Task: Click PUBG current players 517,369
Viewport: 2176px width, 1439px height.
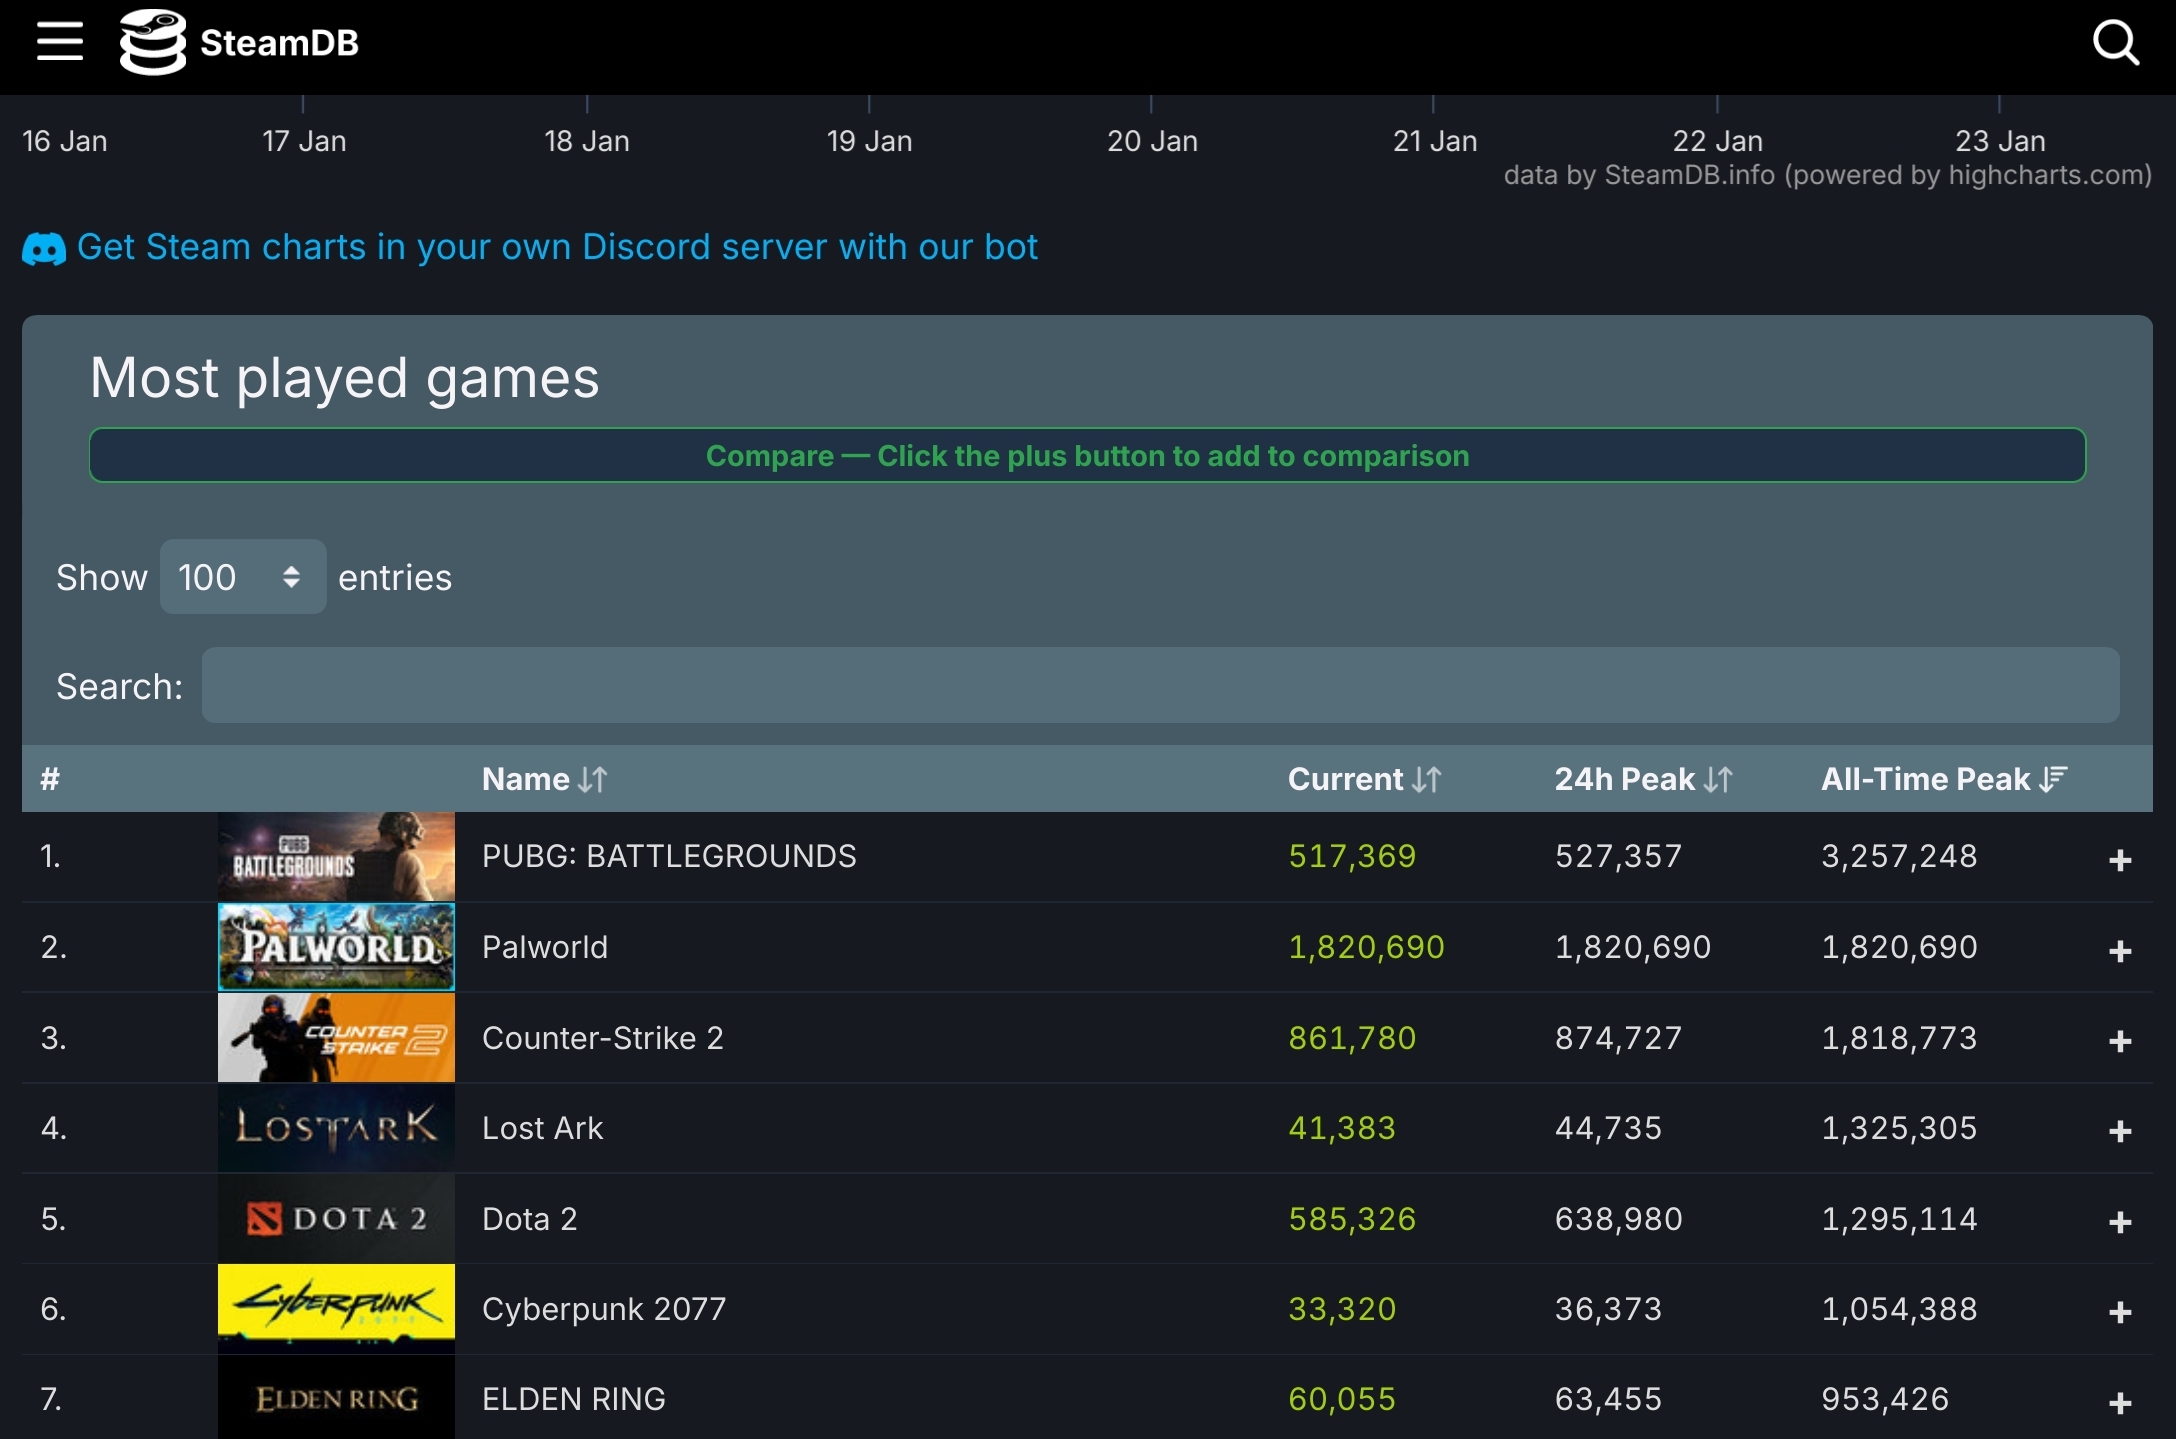Action: (x=1352, y=856)
